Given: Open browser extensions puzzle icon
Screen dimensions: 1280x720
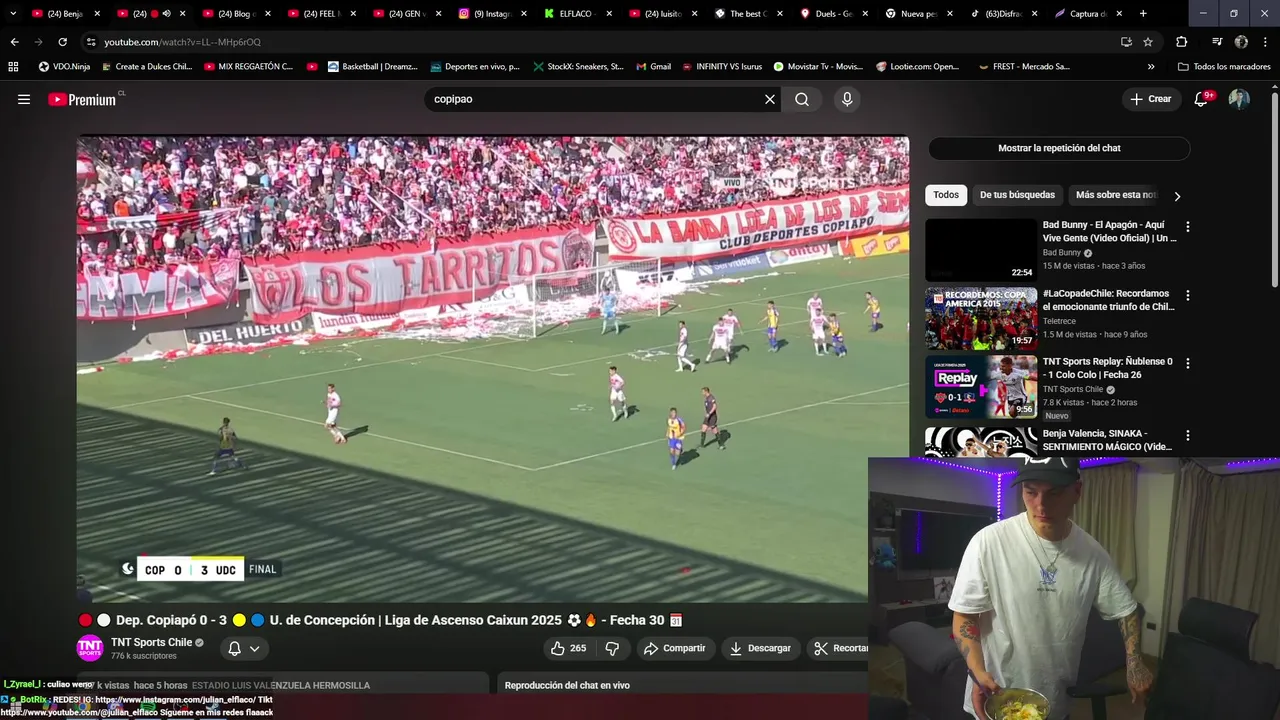Looking at the screenshot, I should pos(1181,42).
